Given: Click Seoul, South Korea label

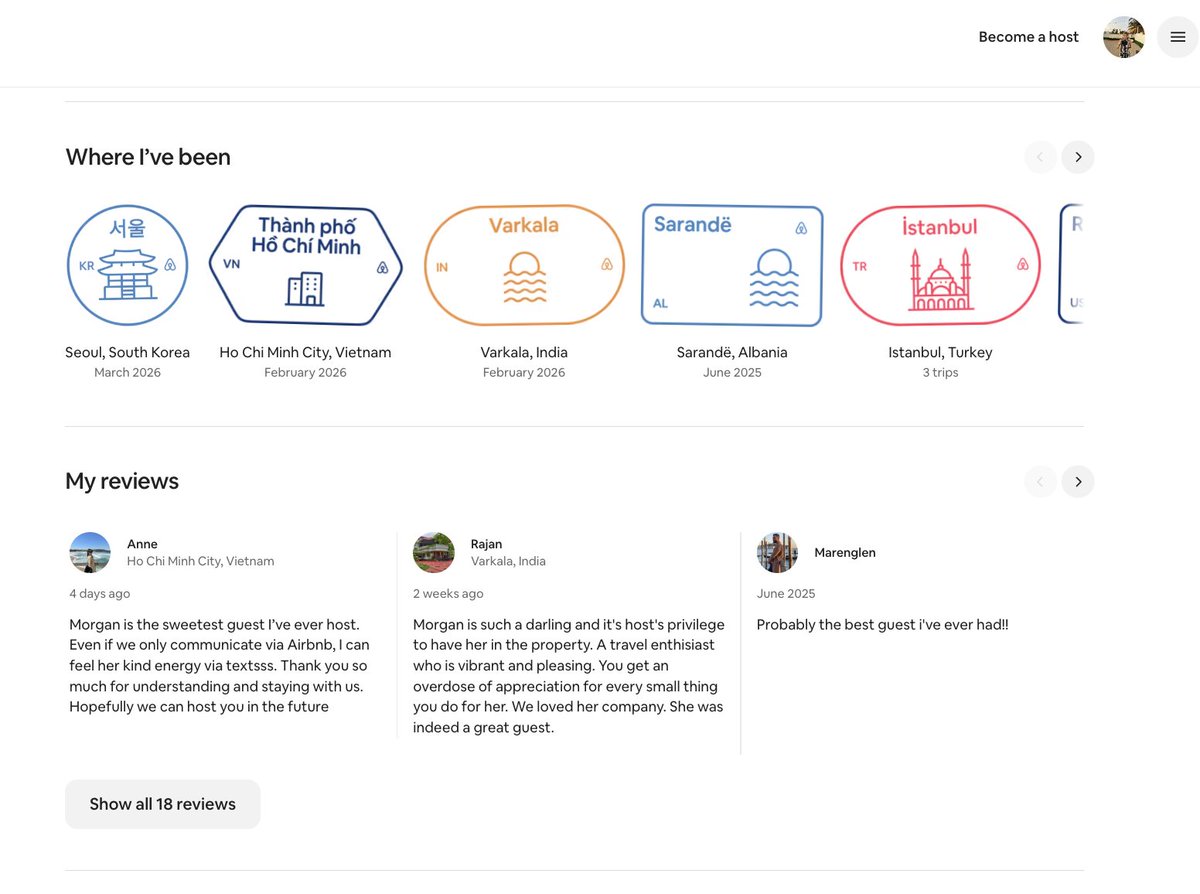Looking at the screenshot, I should click(127, 352).
